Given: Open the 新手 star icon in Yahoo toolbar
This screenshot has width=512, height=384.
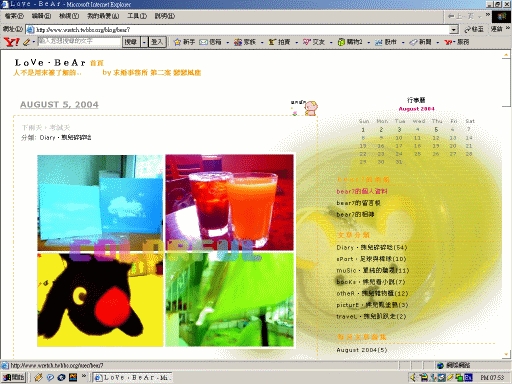Looking at the screenshot, I should click(x=177, y=42).
